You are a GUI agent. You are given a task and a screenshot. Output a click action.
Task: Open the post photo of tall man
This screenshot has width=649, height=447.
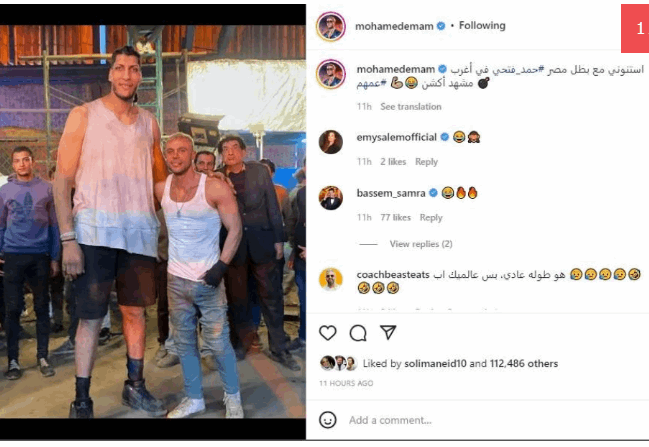coord(153,221)
